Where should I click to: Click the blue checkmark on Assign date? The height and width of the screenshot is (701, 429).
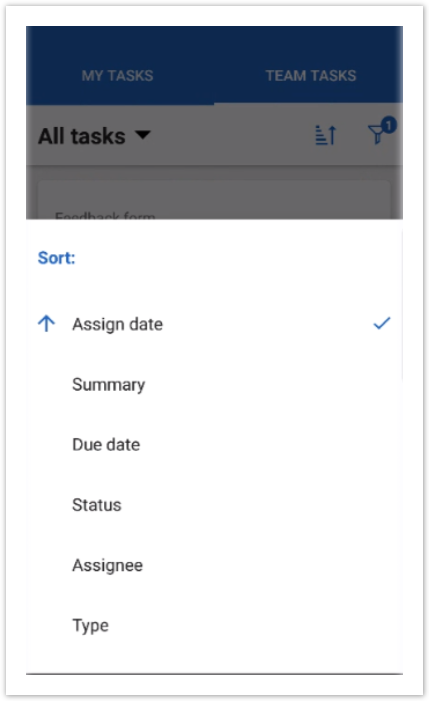point(382,323)
